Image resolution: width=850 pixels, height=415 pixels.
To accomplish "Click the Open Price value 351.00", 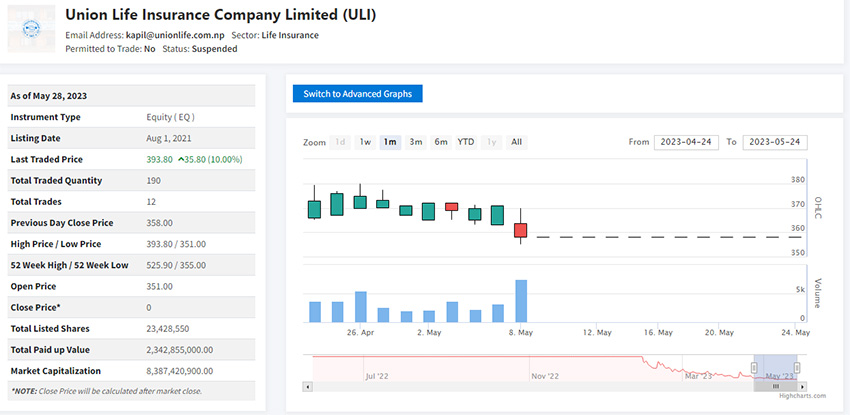I will [159, 287].
